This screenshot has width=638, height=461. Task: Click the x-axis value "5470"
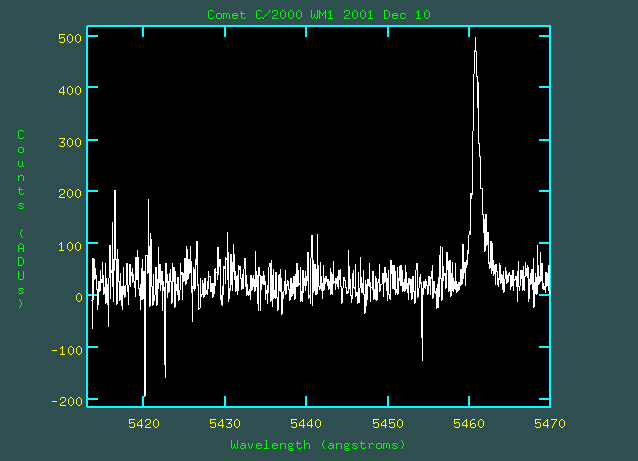pyautogui.click(x=550, y=424)
